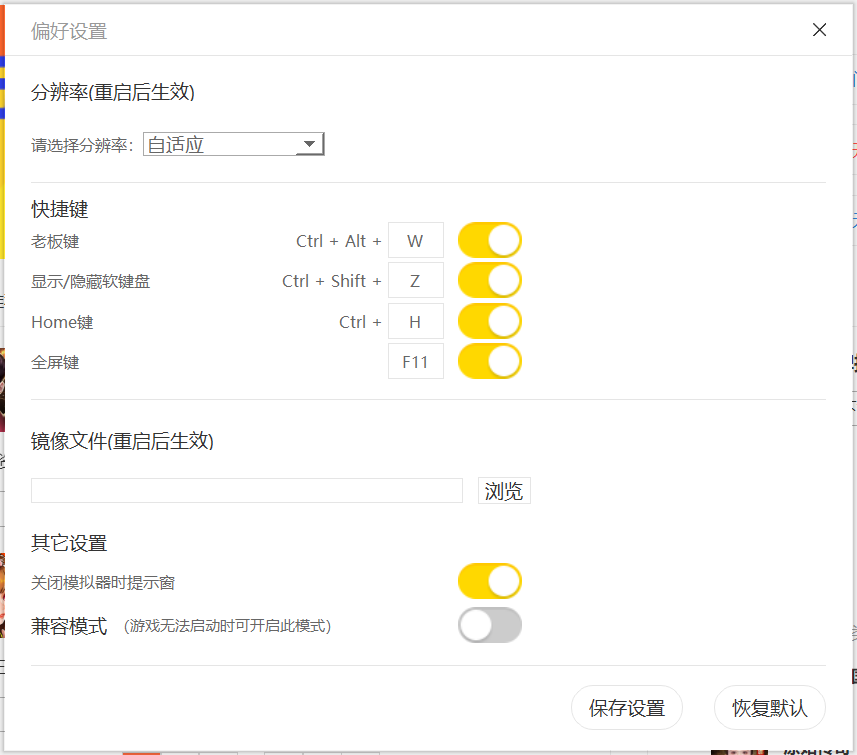Disable the Home键 shortcut toggle
857x755 pixels.
tap(489, 321)
